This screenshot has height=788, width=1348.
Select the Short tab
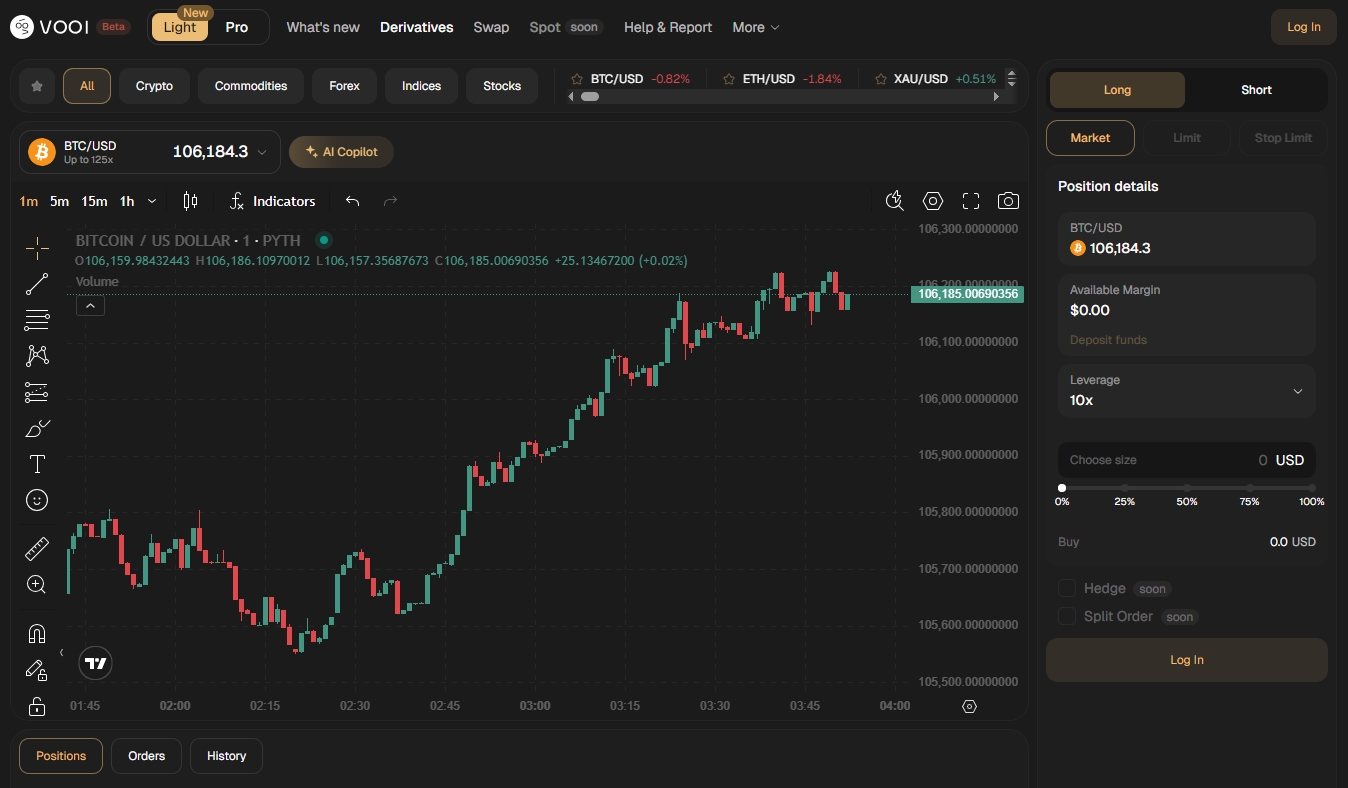1256,90
